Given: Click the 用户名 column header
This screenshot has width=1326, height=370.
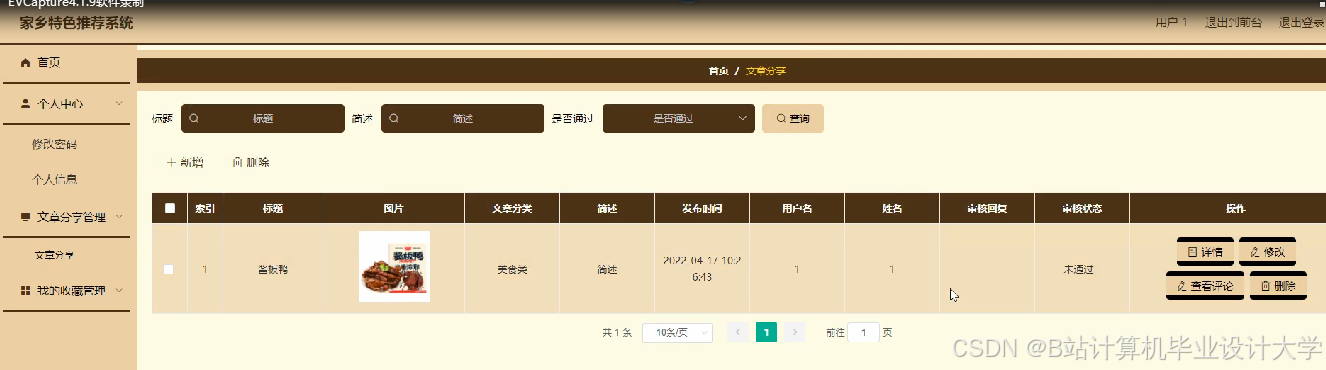Looking at the screenshot, I should 797,209.
